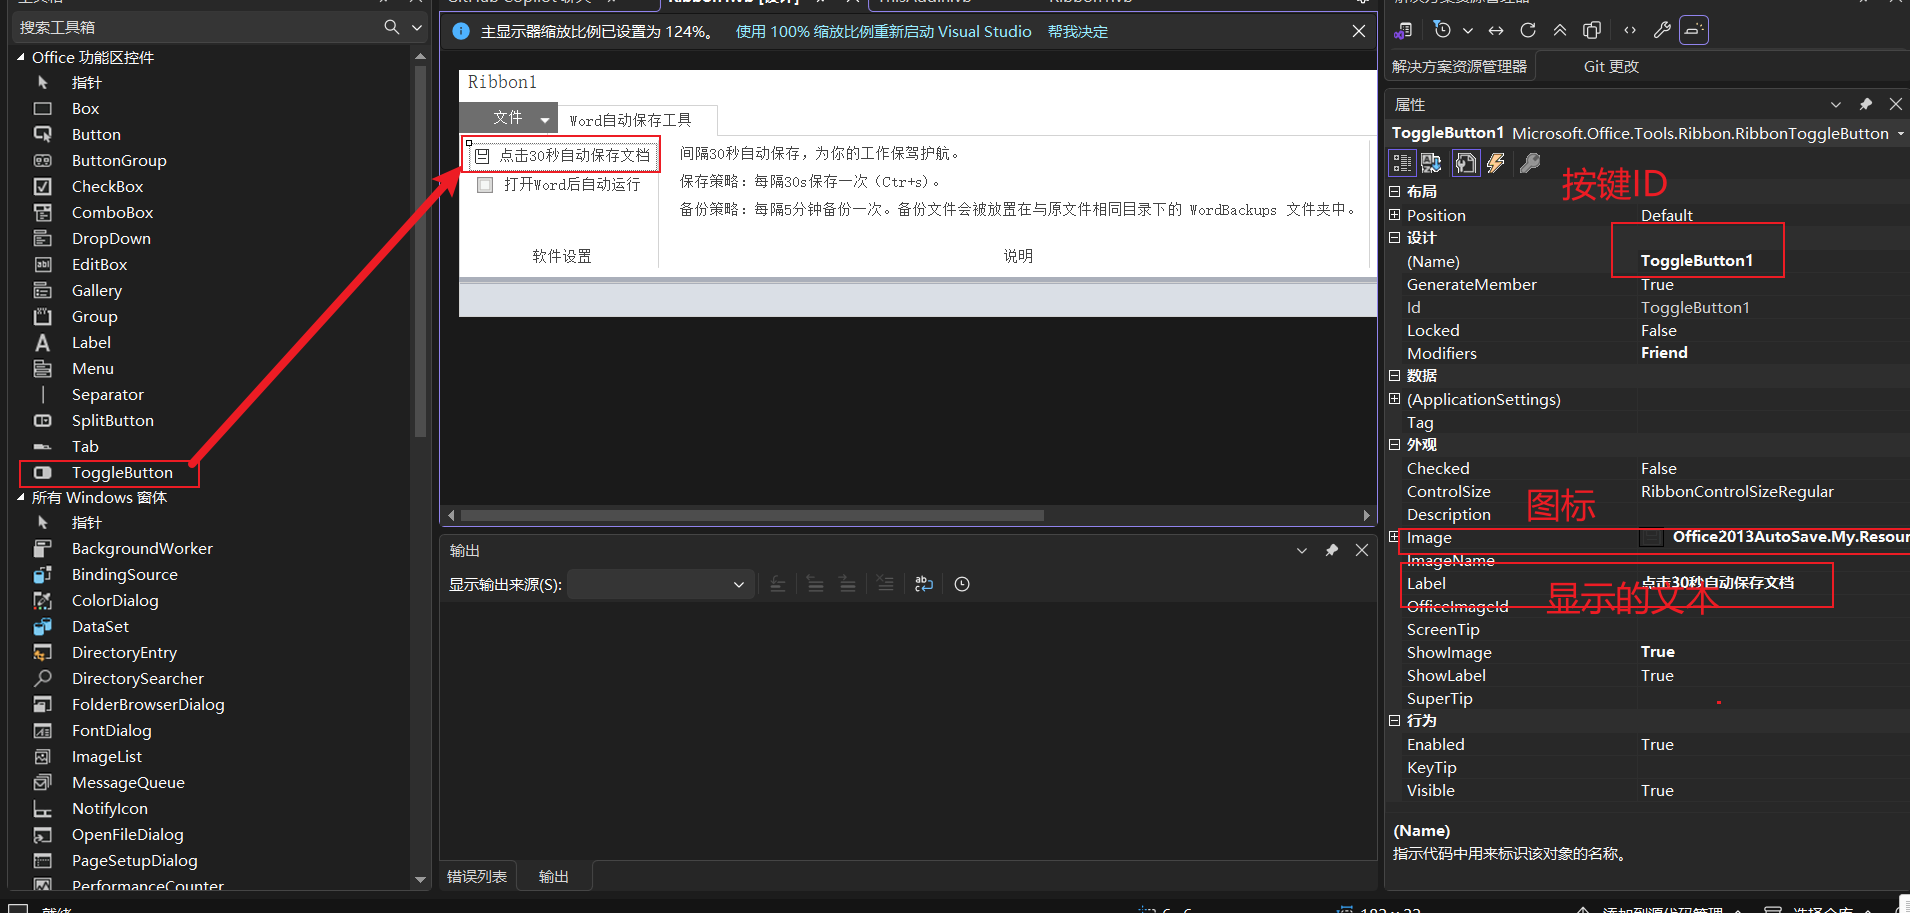The image size is (1910, 913).
Task: Pin the Properties window
Action: coord(1866,104)
